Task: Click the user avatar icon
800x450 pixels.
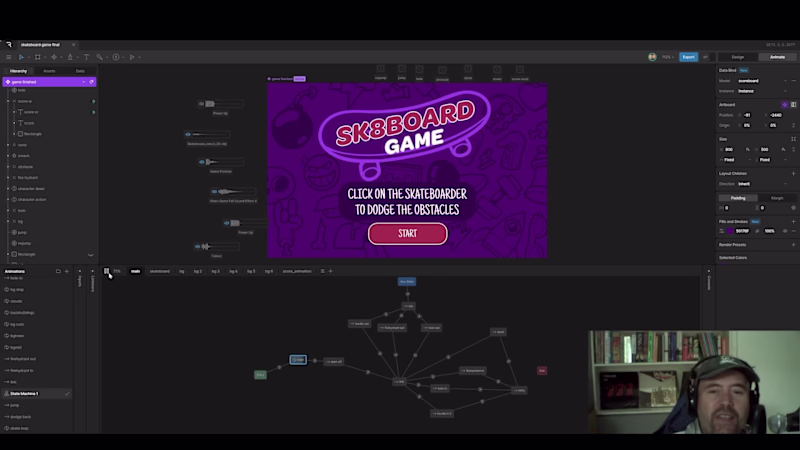Action: coord(652,57)
